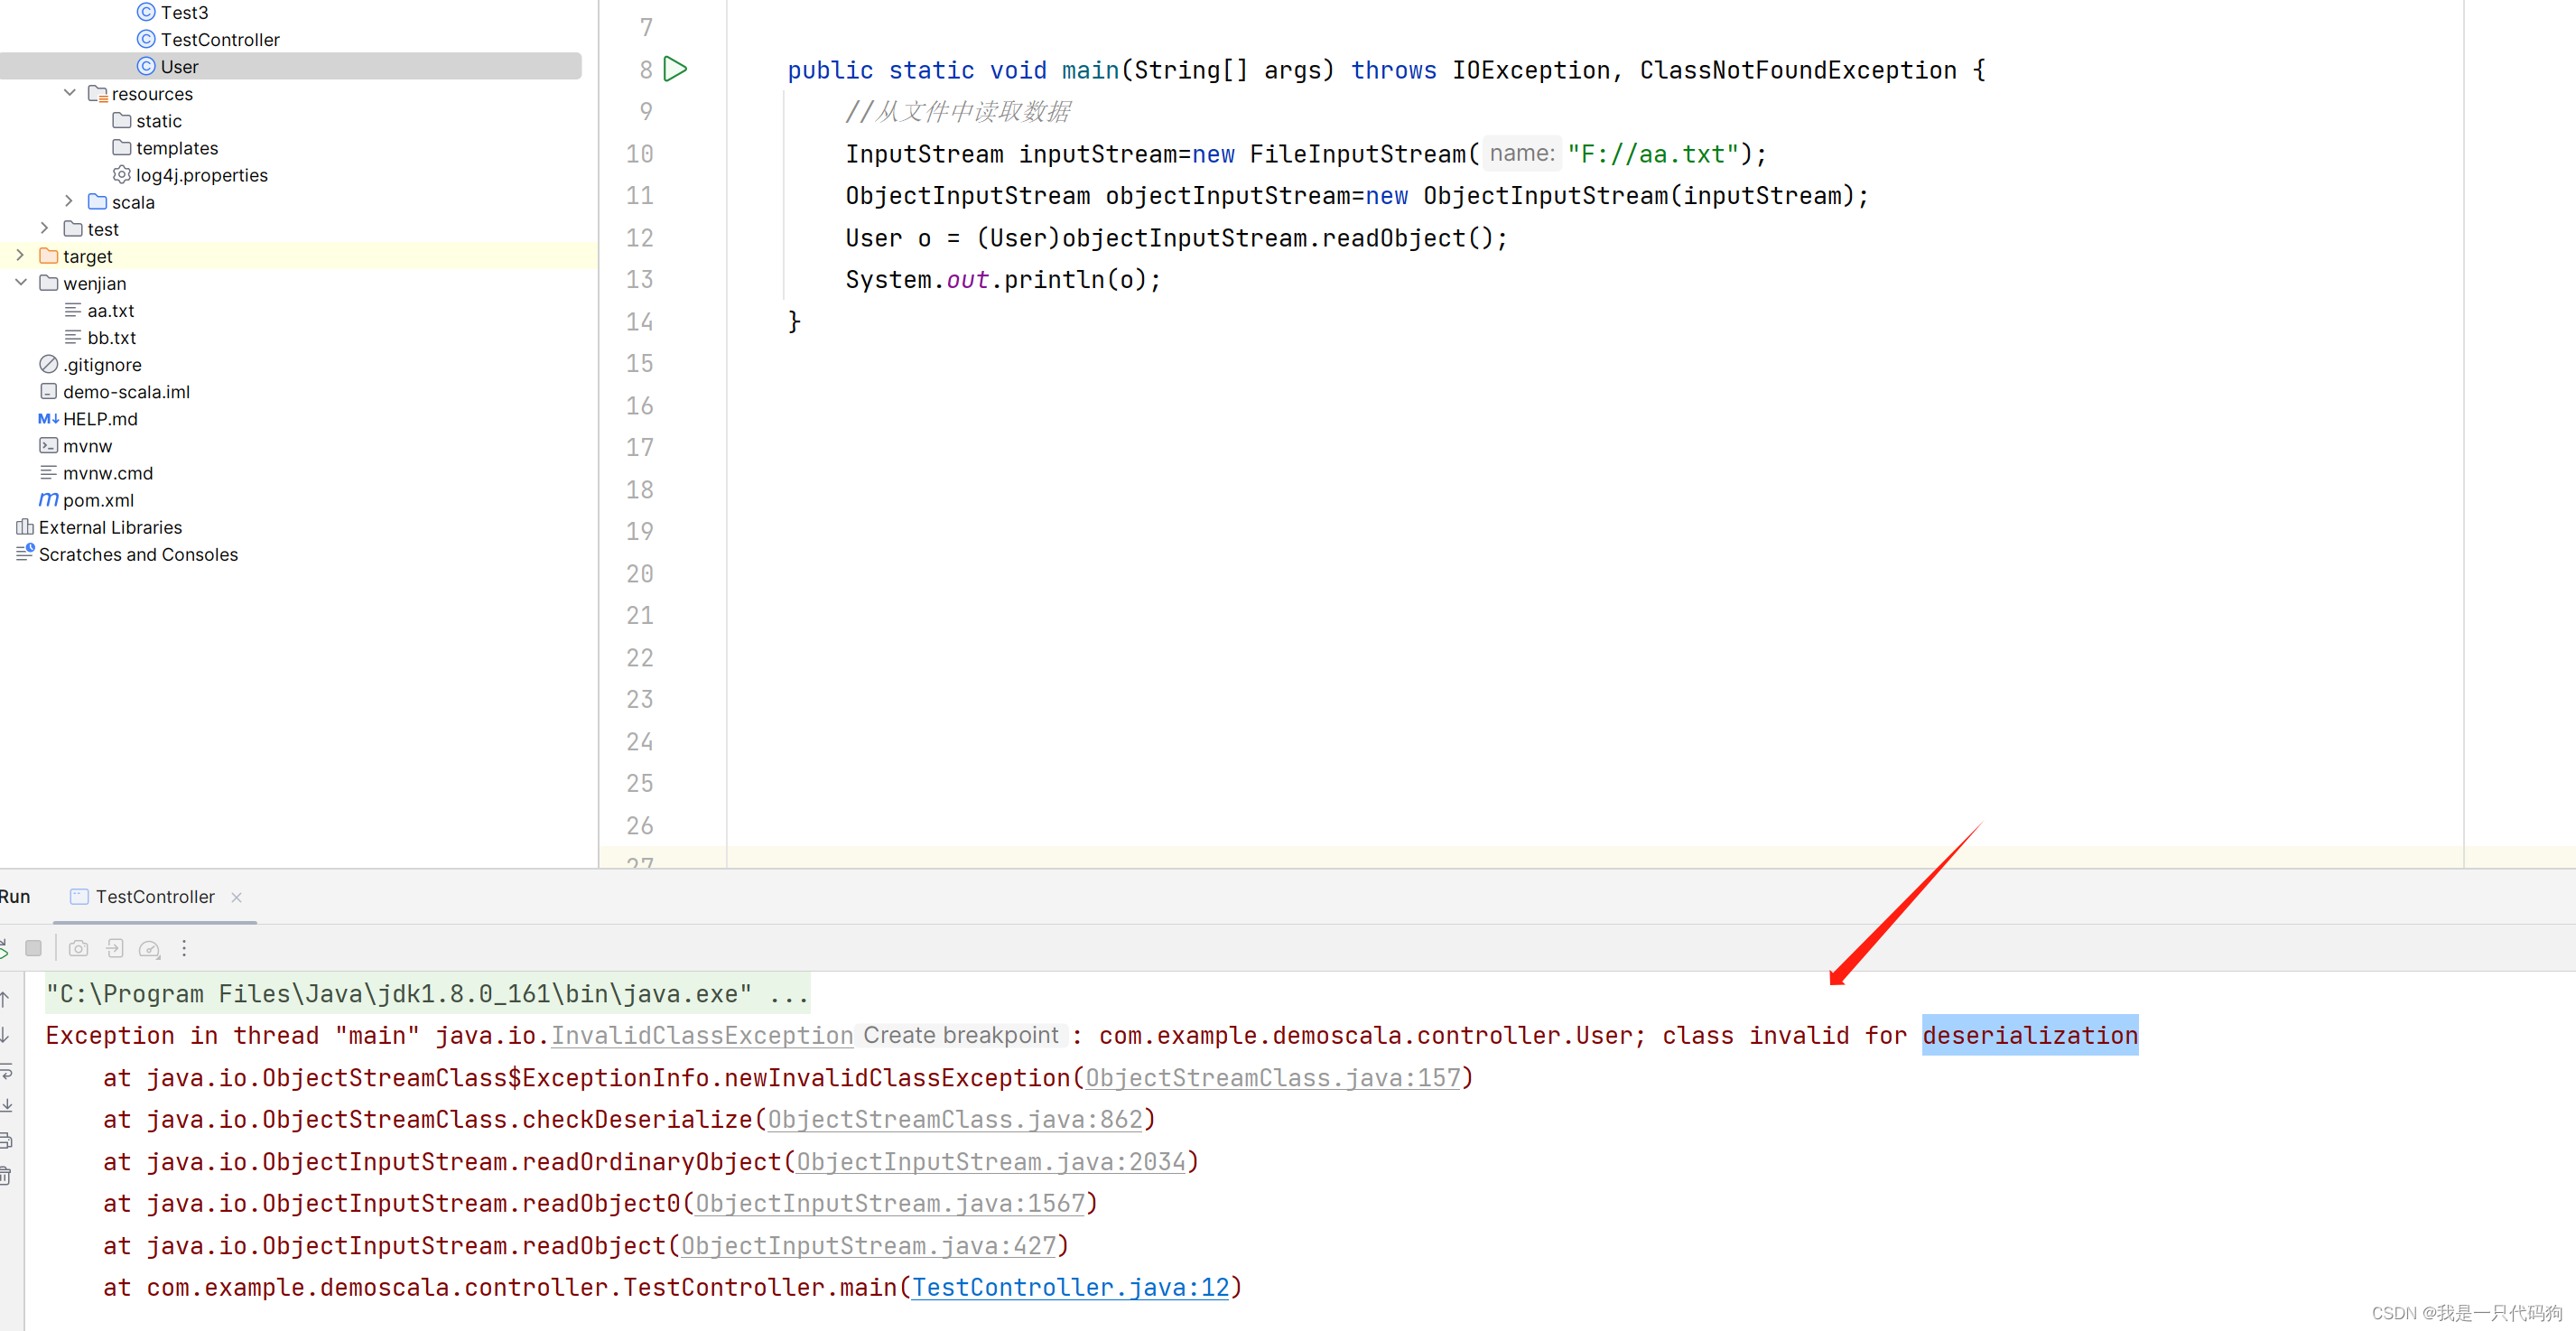
Task: Open aa.txt under wenjian
Action: click(x=110, y=310)
